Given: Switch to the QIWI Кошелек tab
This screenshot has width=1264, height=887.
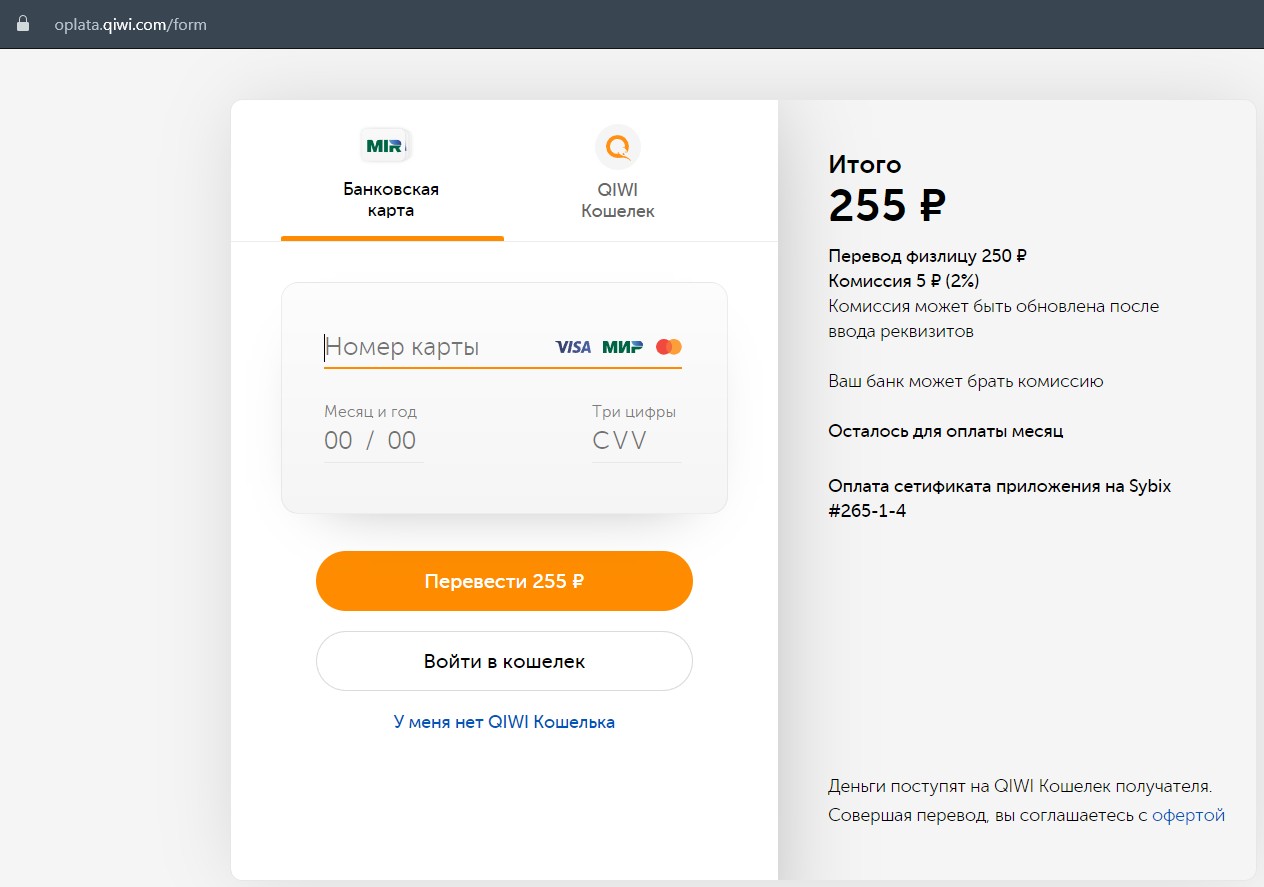Looking at the screenshot, I should point(617,199).
